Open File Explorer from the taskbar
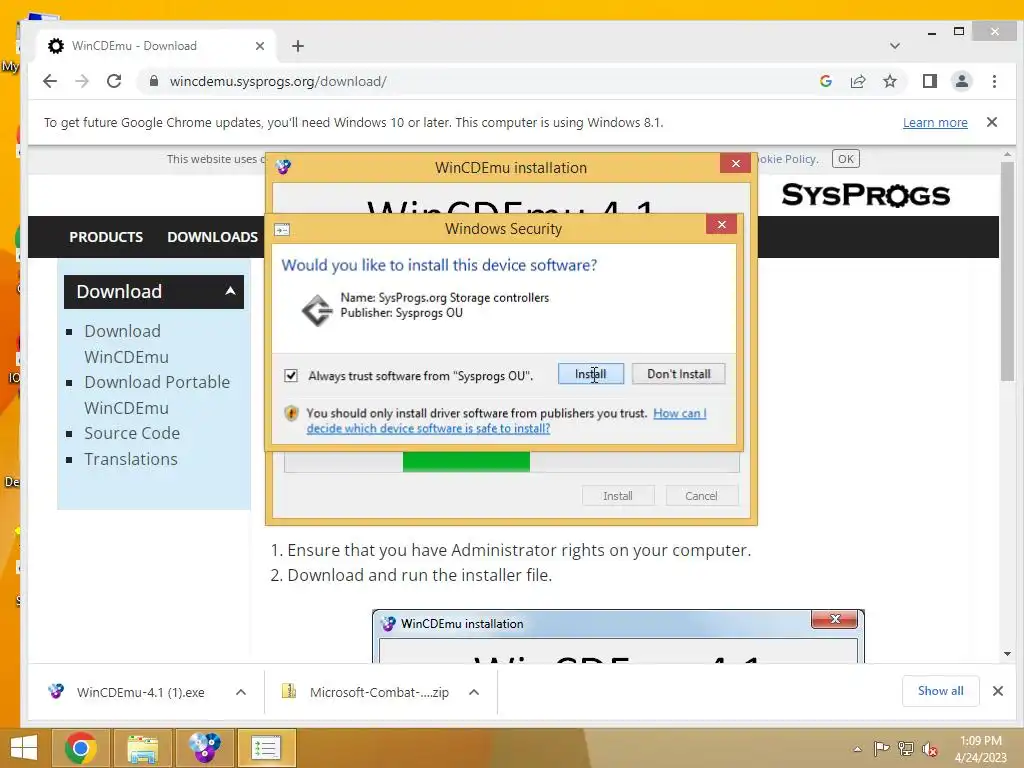 point(142,748)
